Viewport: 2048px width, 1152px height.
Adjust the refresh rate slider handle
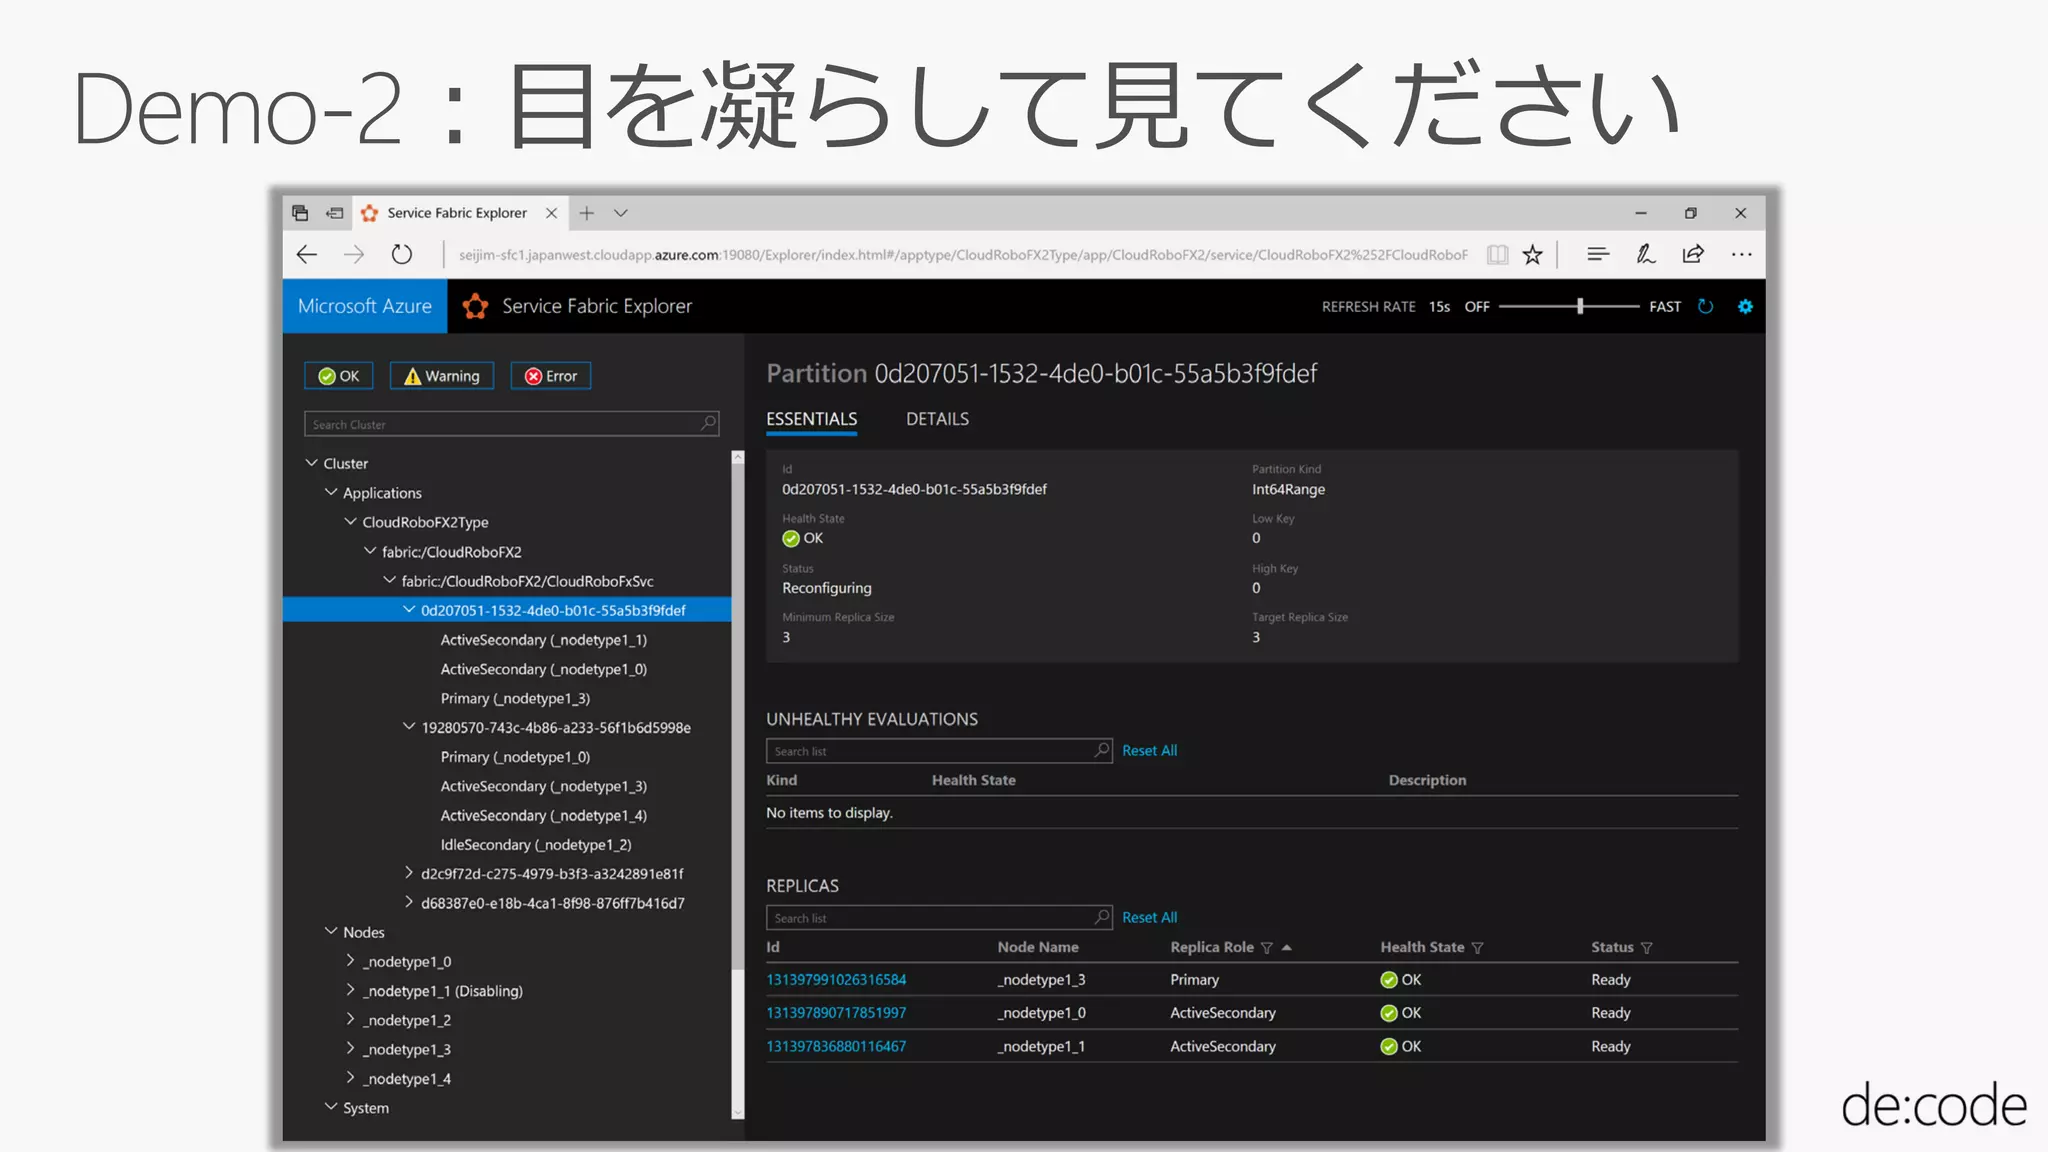click(x=1580, y=307)
